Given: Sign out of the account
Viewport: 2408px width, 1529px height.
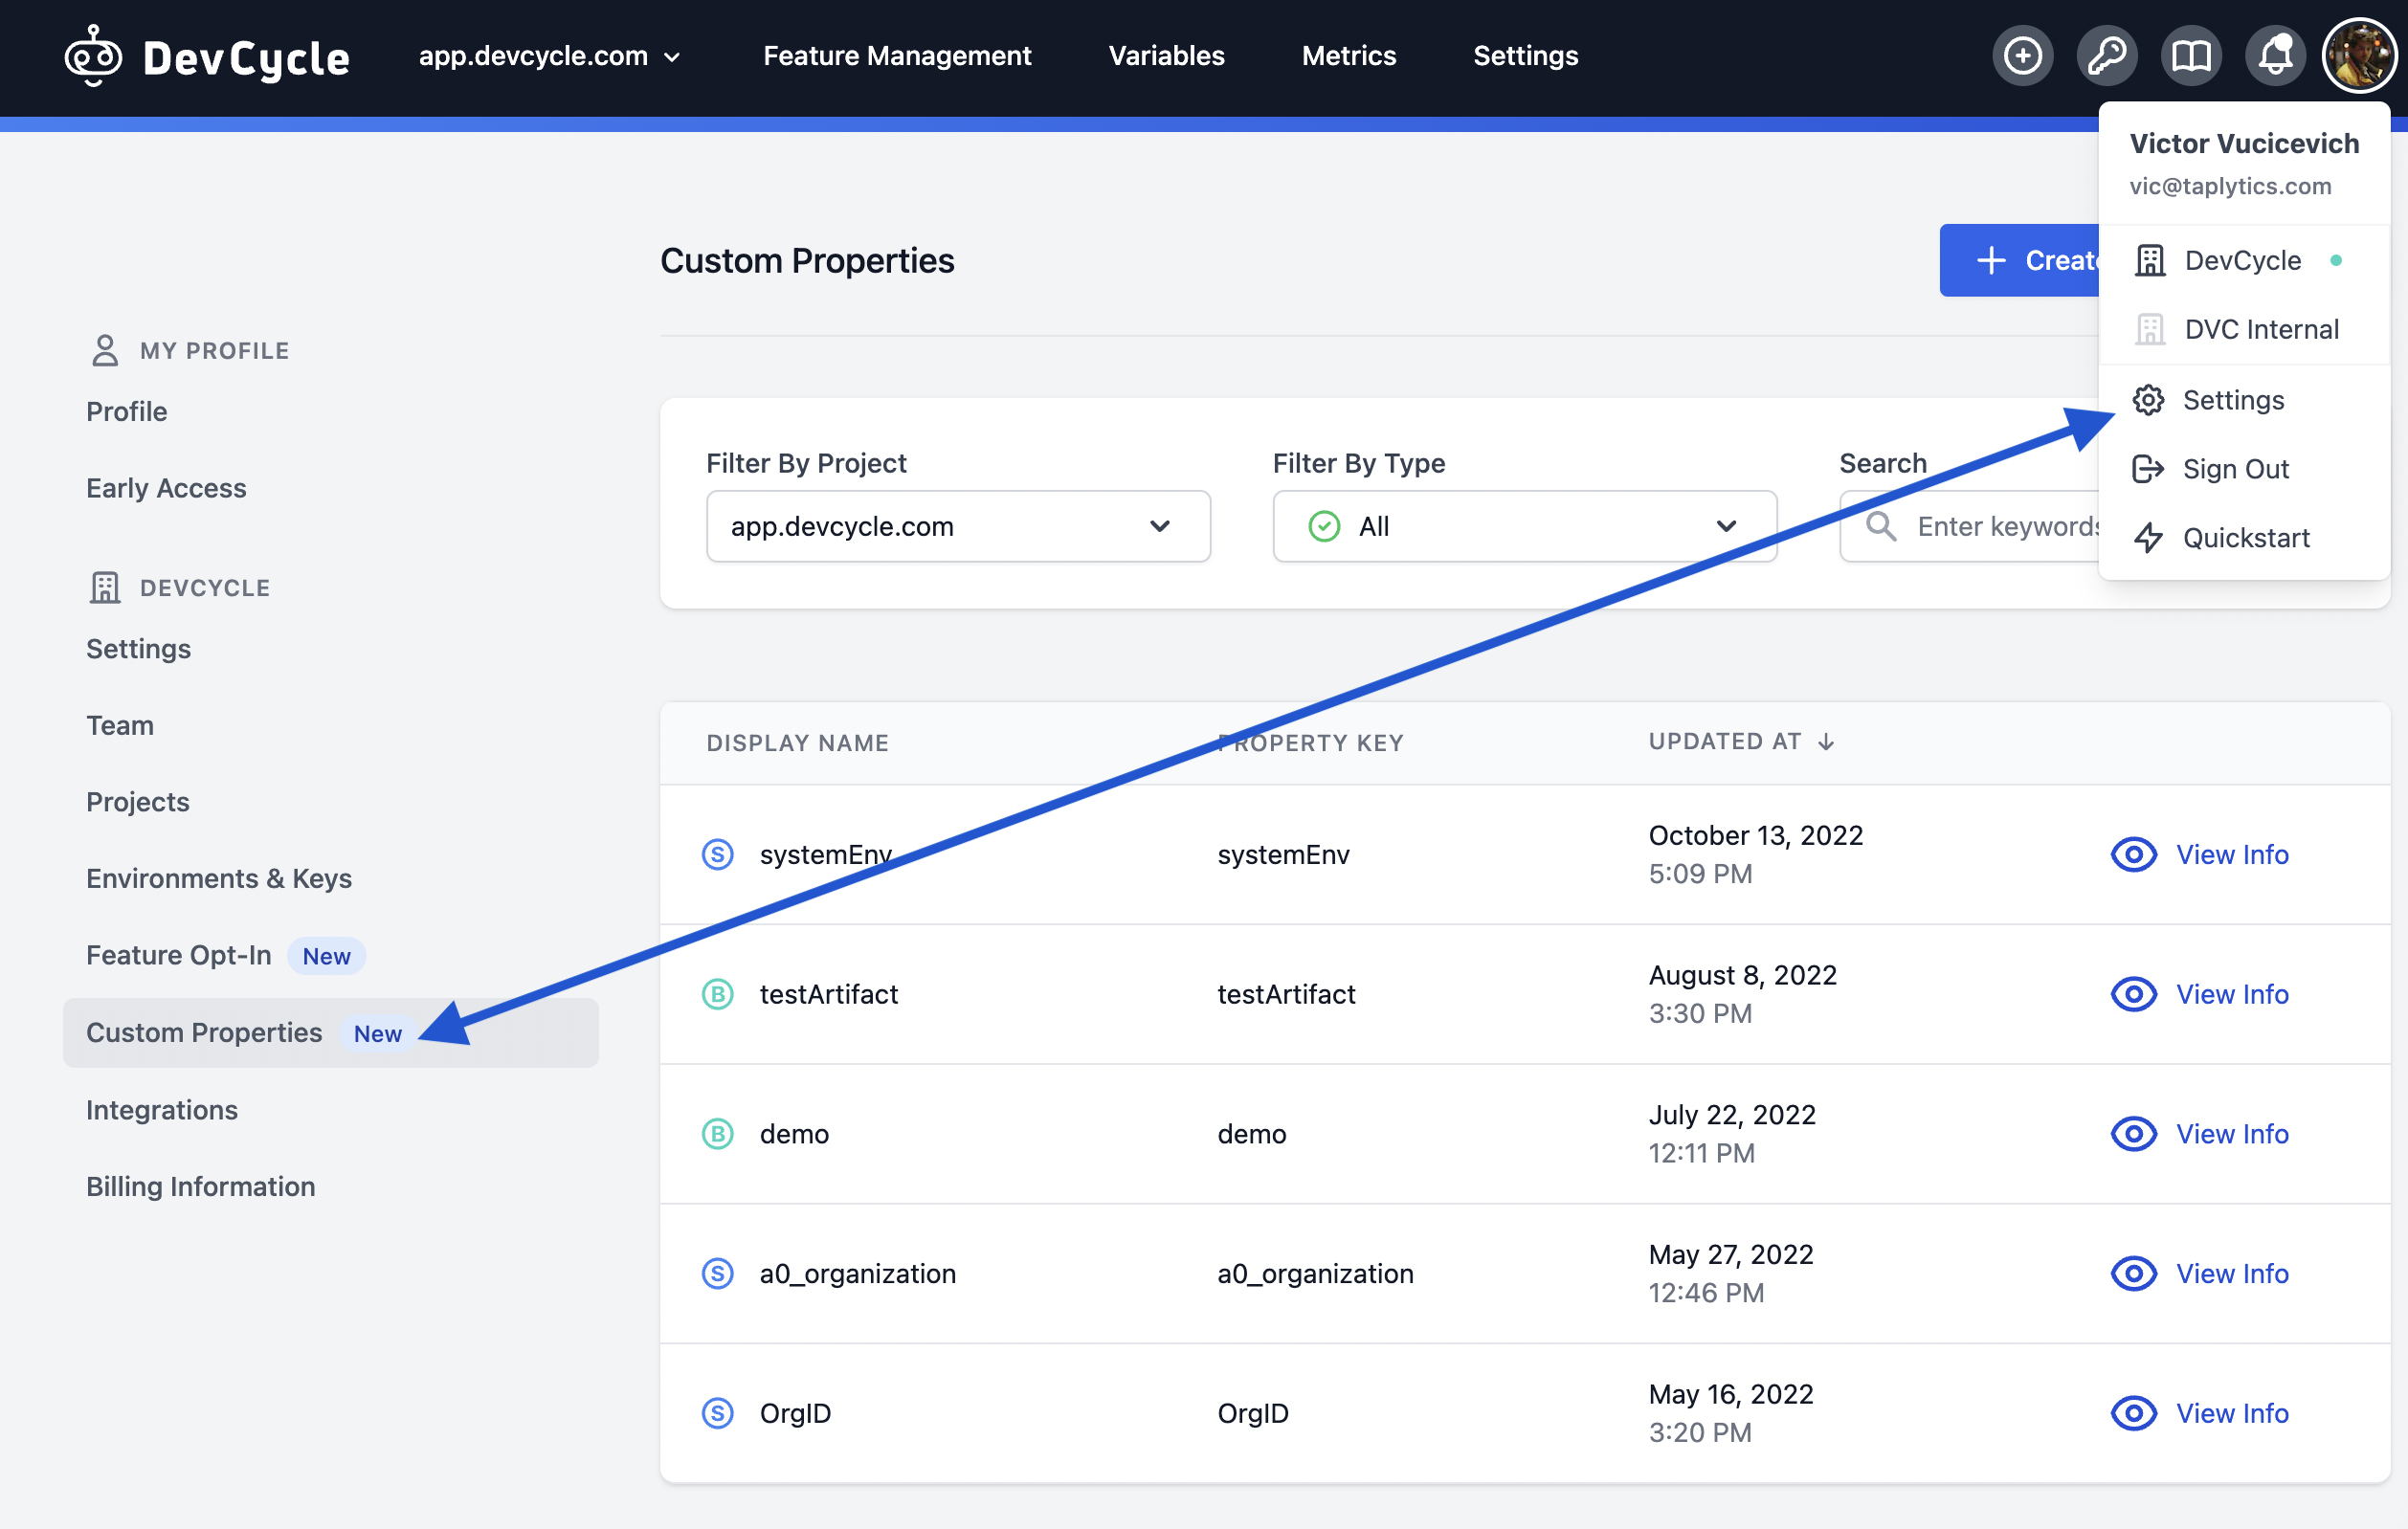Looking at the screenshot, I should pyautogui.click(x=2236, y=468).
